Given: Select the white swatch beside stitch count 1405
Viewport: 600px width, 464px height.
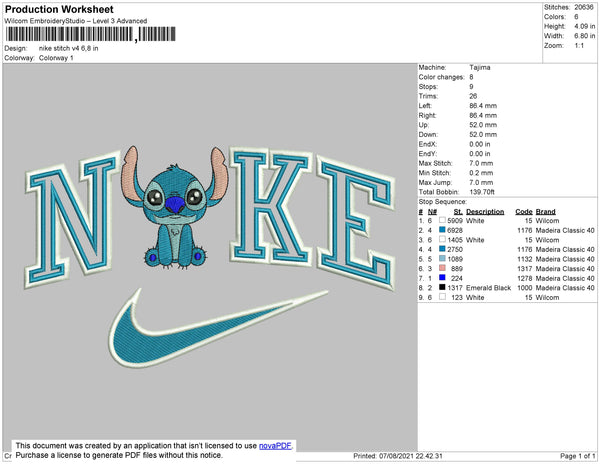Looking at the screenshot, I should (x=442, y=239).
